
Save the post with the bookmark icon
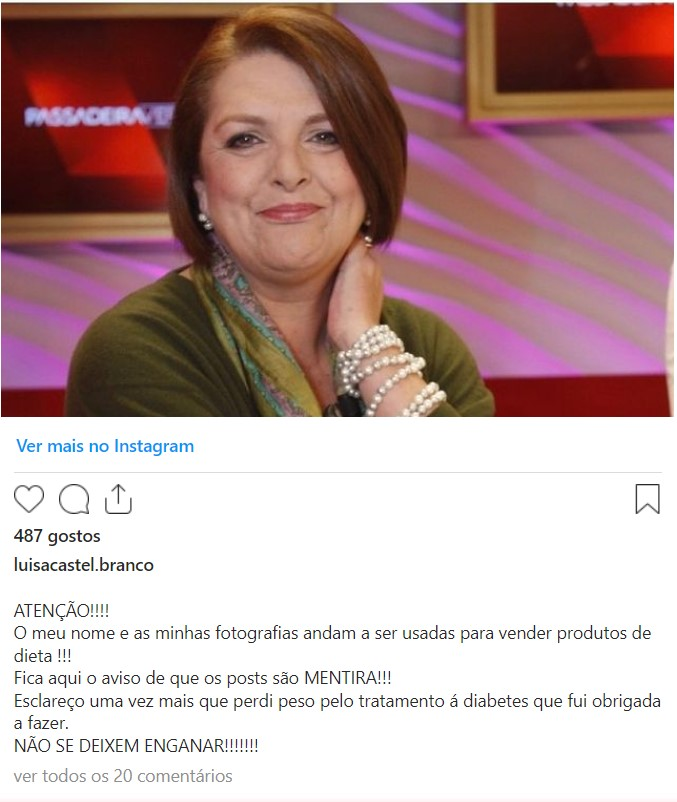tap(647, 499)
